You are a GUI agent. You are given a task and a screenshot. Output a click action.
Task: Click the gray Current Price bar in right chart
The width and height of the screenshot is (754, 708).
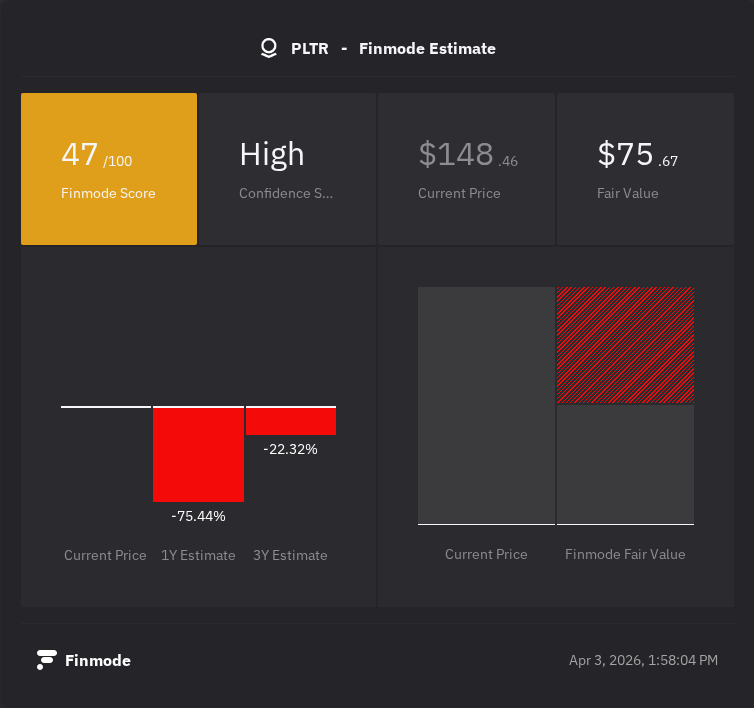[x=486, y=405]
